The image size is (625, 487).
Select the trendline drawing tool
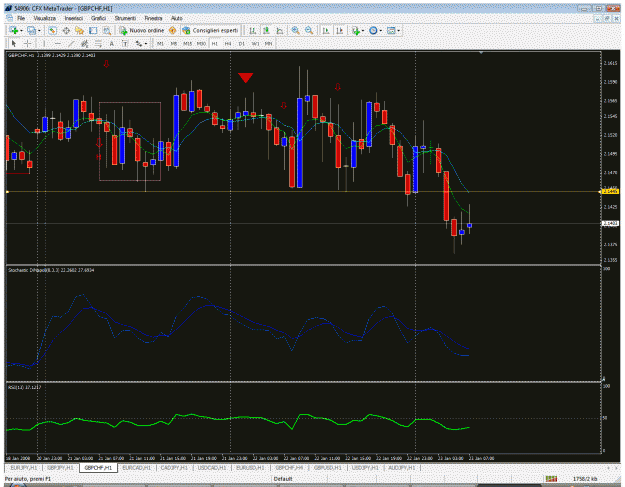pos(71,43)
